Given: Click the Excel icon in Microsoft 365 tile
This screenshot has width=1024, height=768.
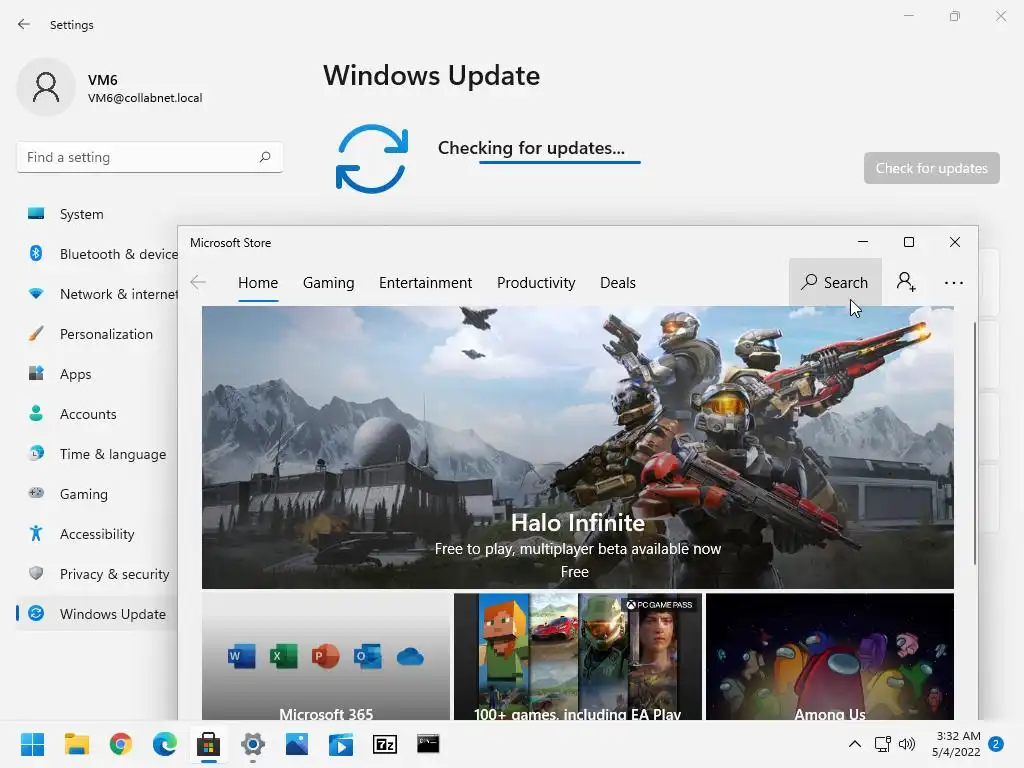Looking at the screenshot, I should point(283,656).
